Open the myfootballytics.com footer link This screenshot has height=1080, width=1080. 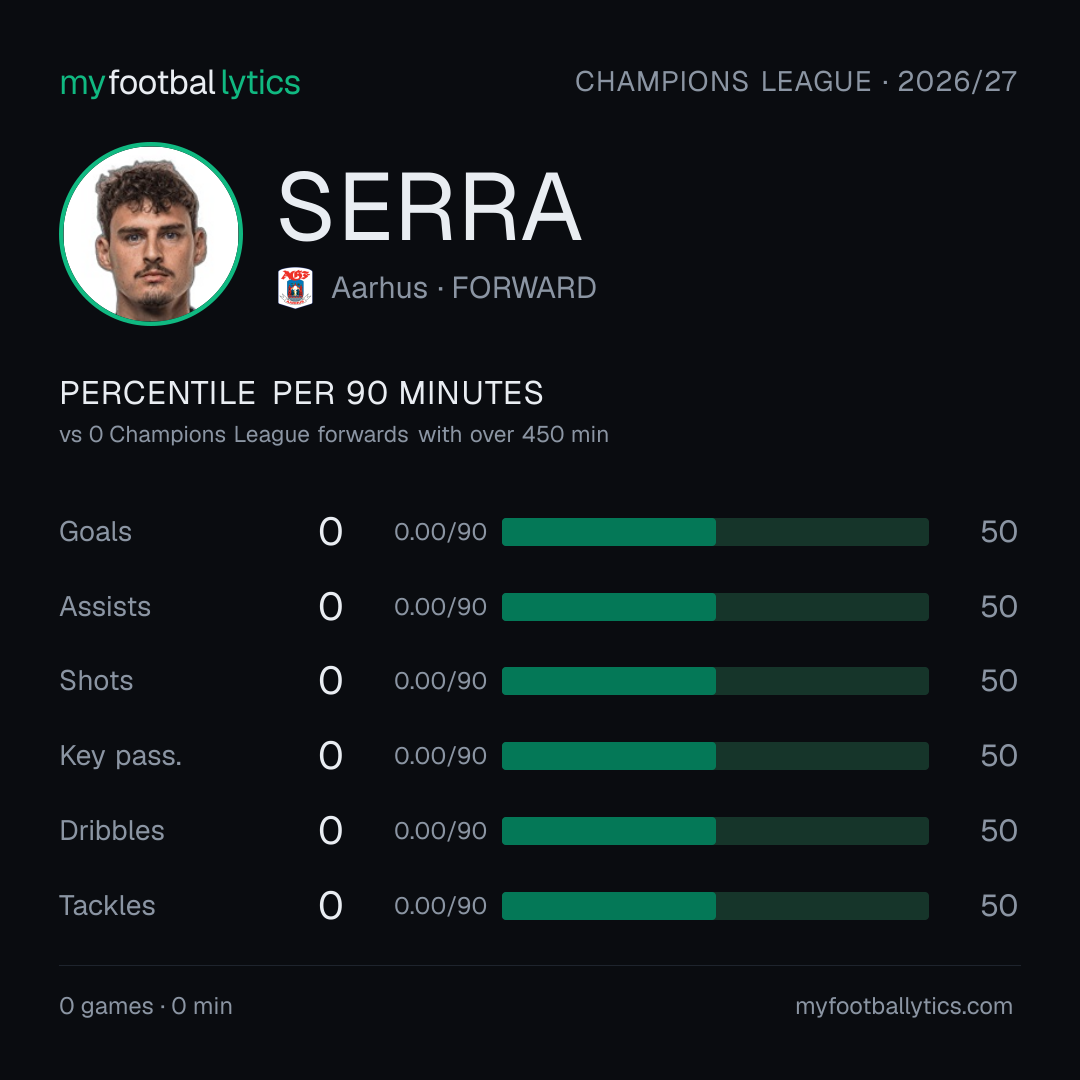coord(904,1006)
